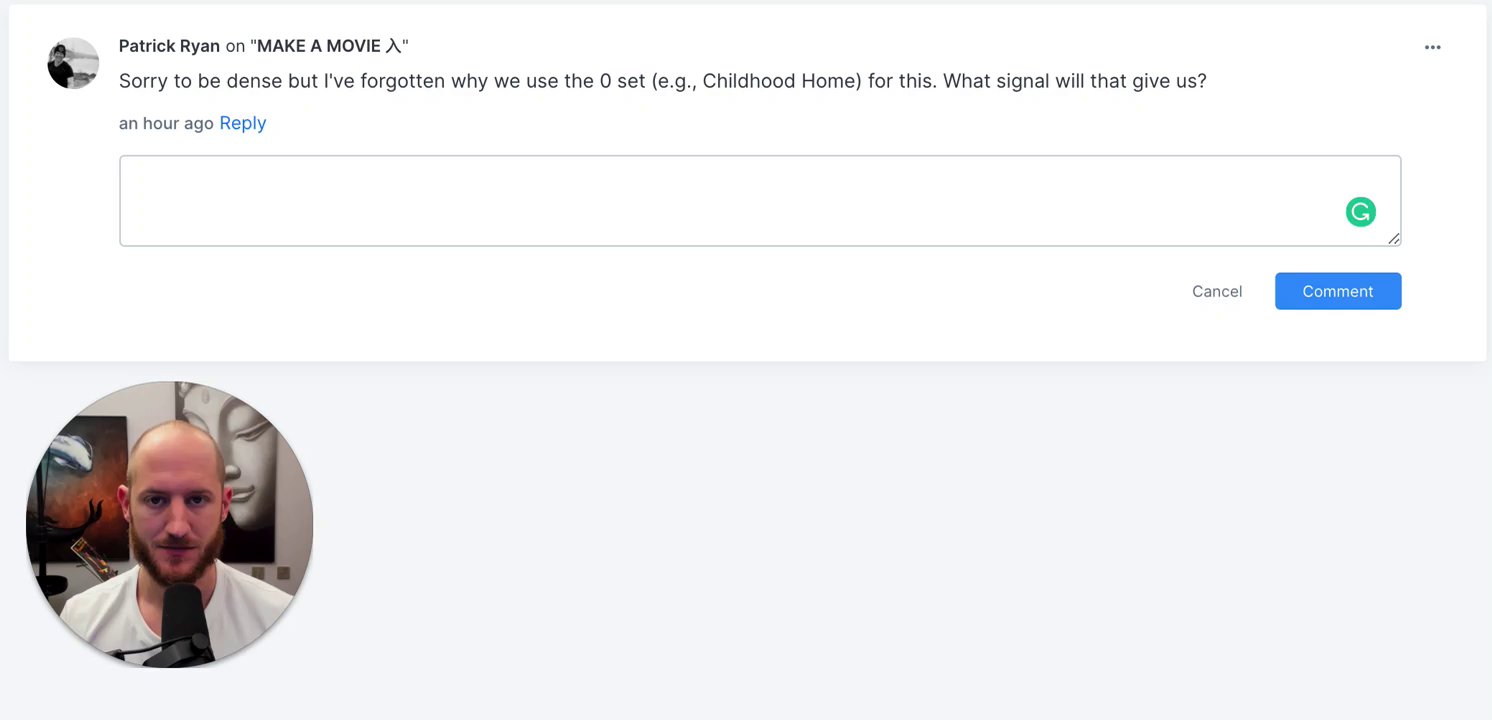Click "What signal will that give us?" sentence

[x=1074, y=81]
